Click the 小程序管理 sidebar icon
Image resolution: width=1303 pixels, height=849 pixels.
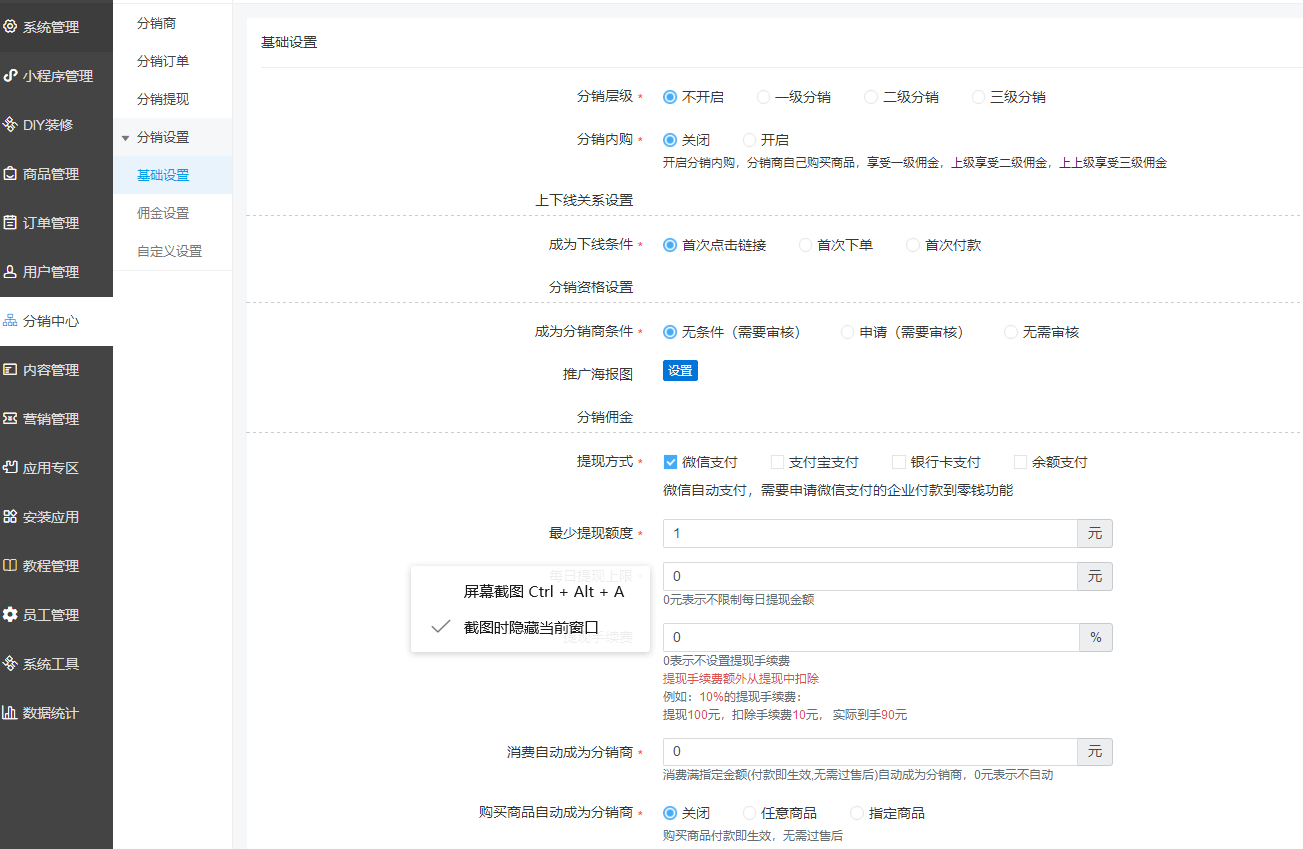pos(10,76)
